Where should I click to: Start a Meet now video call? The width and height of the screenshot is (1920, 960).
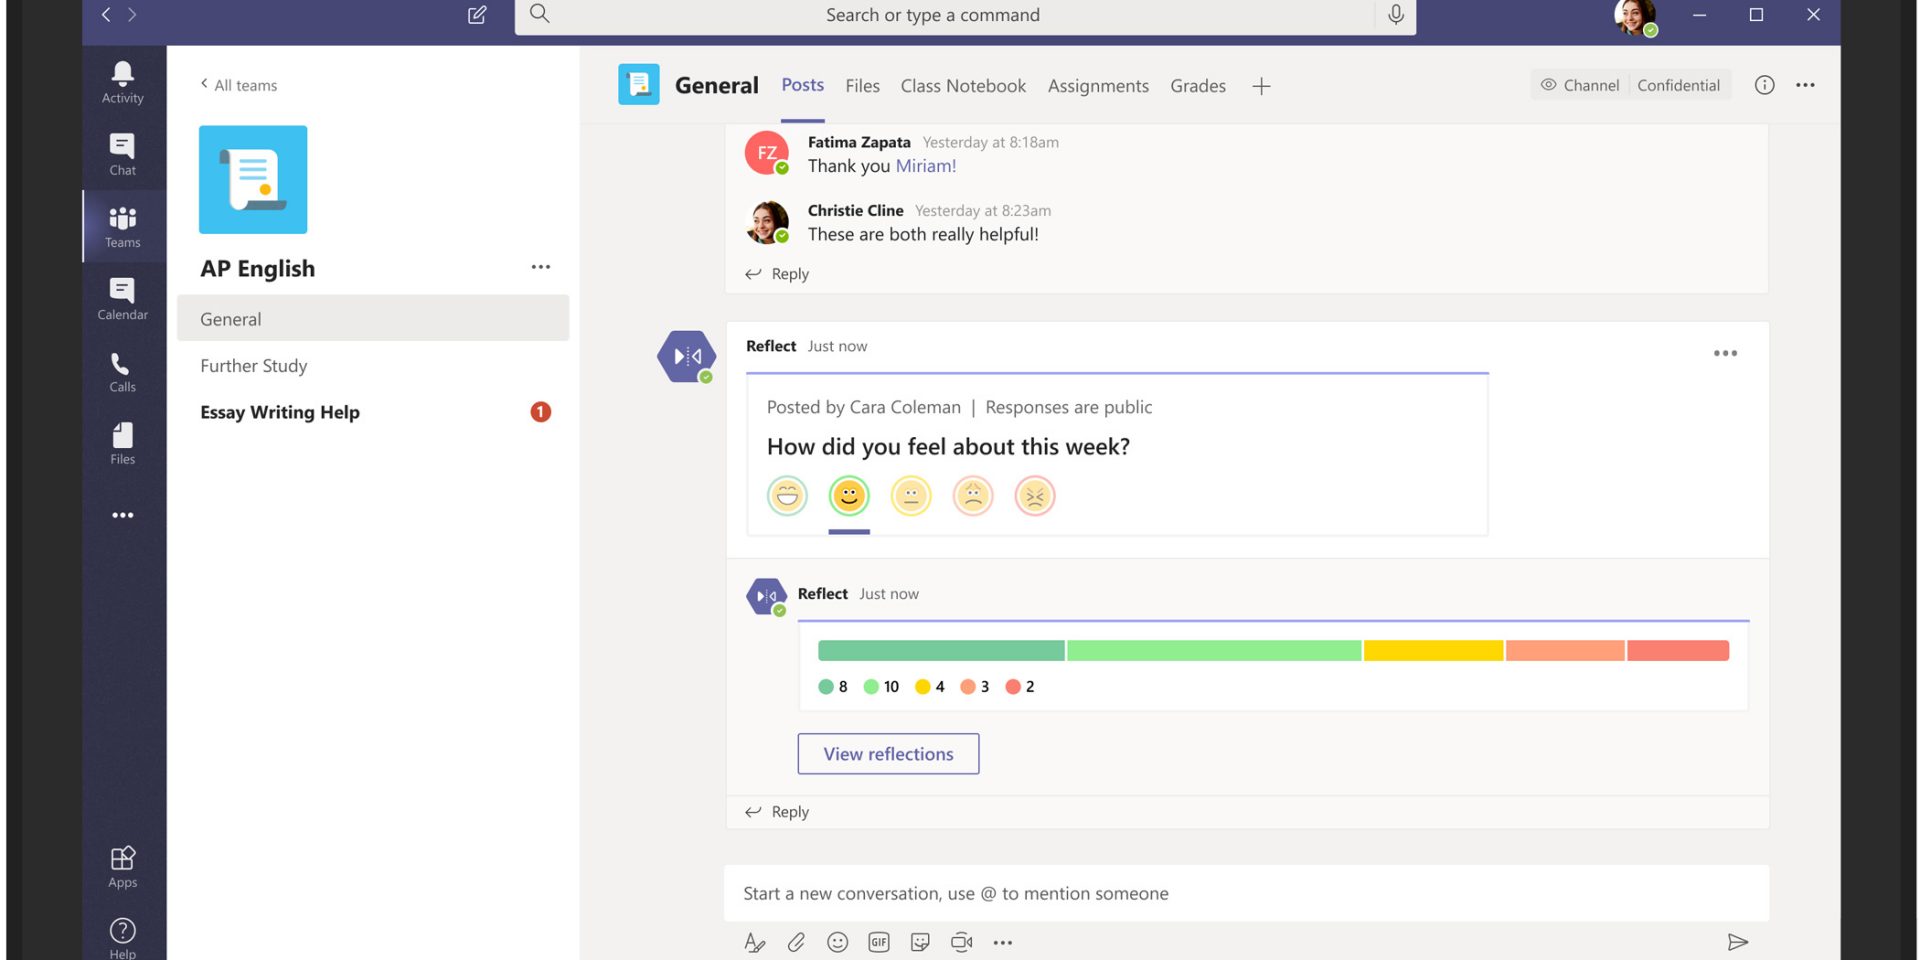click(x=962, y=942)
